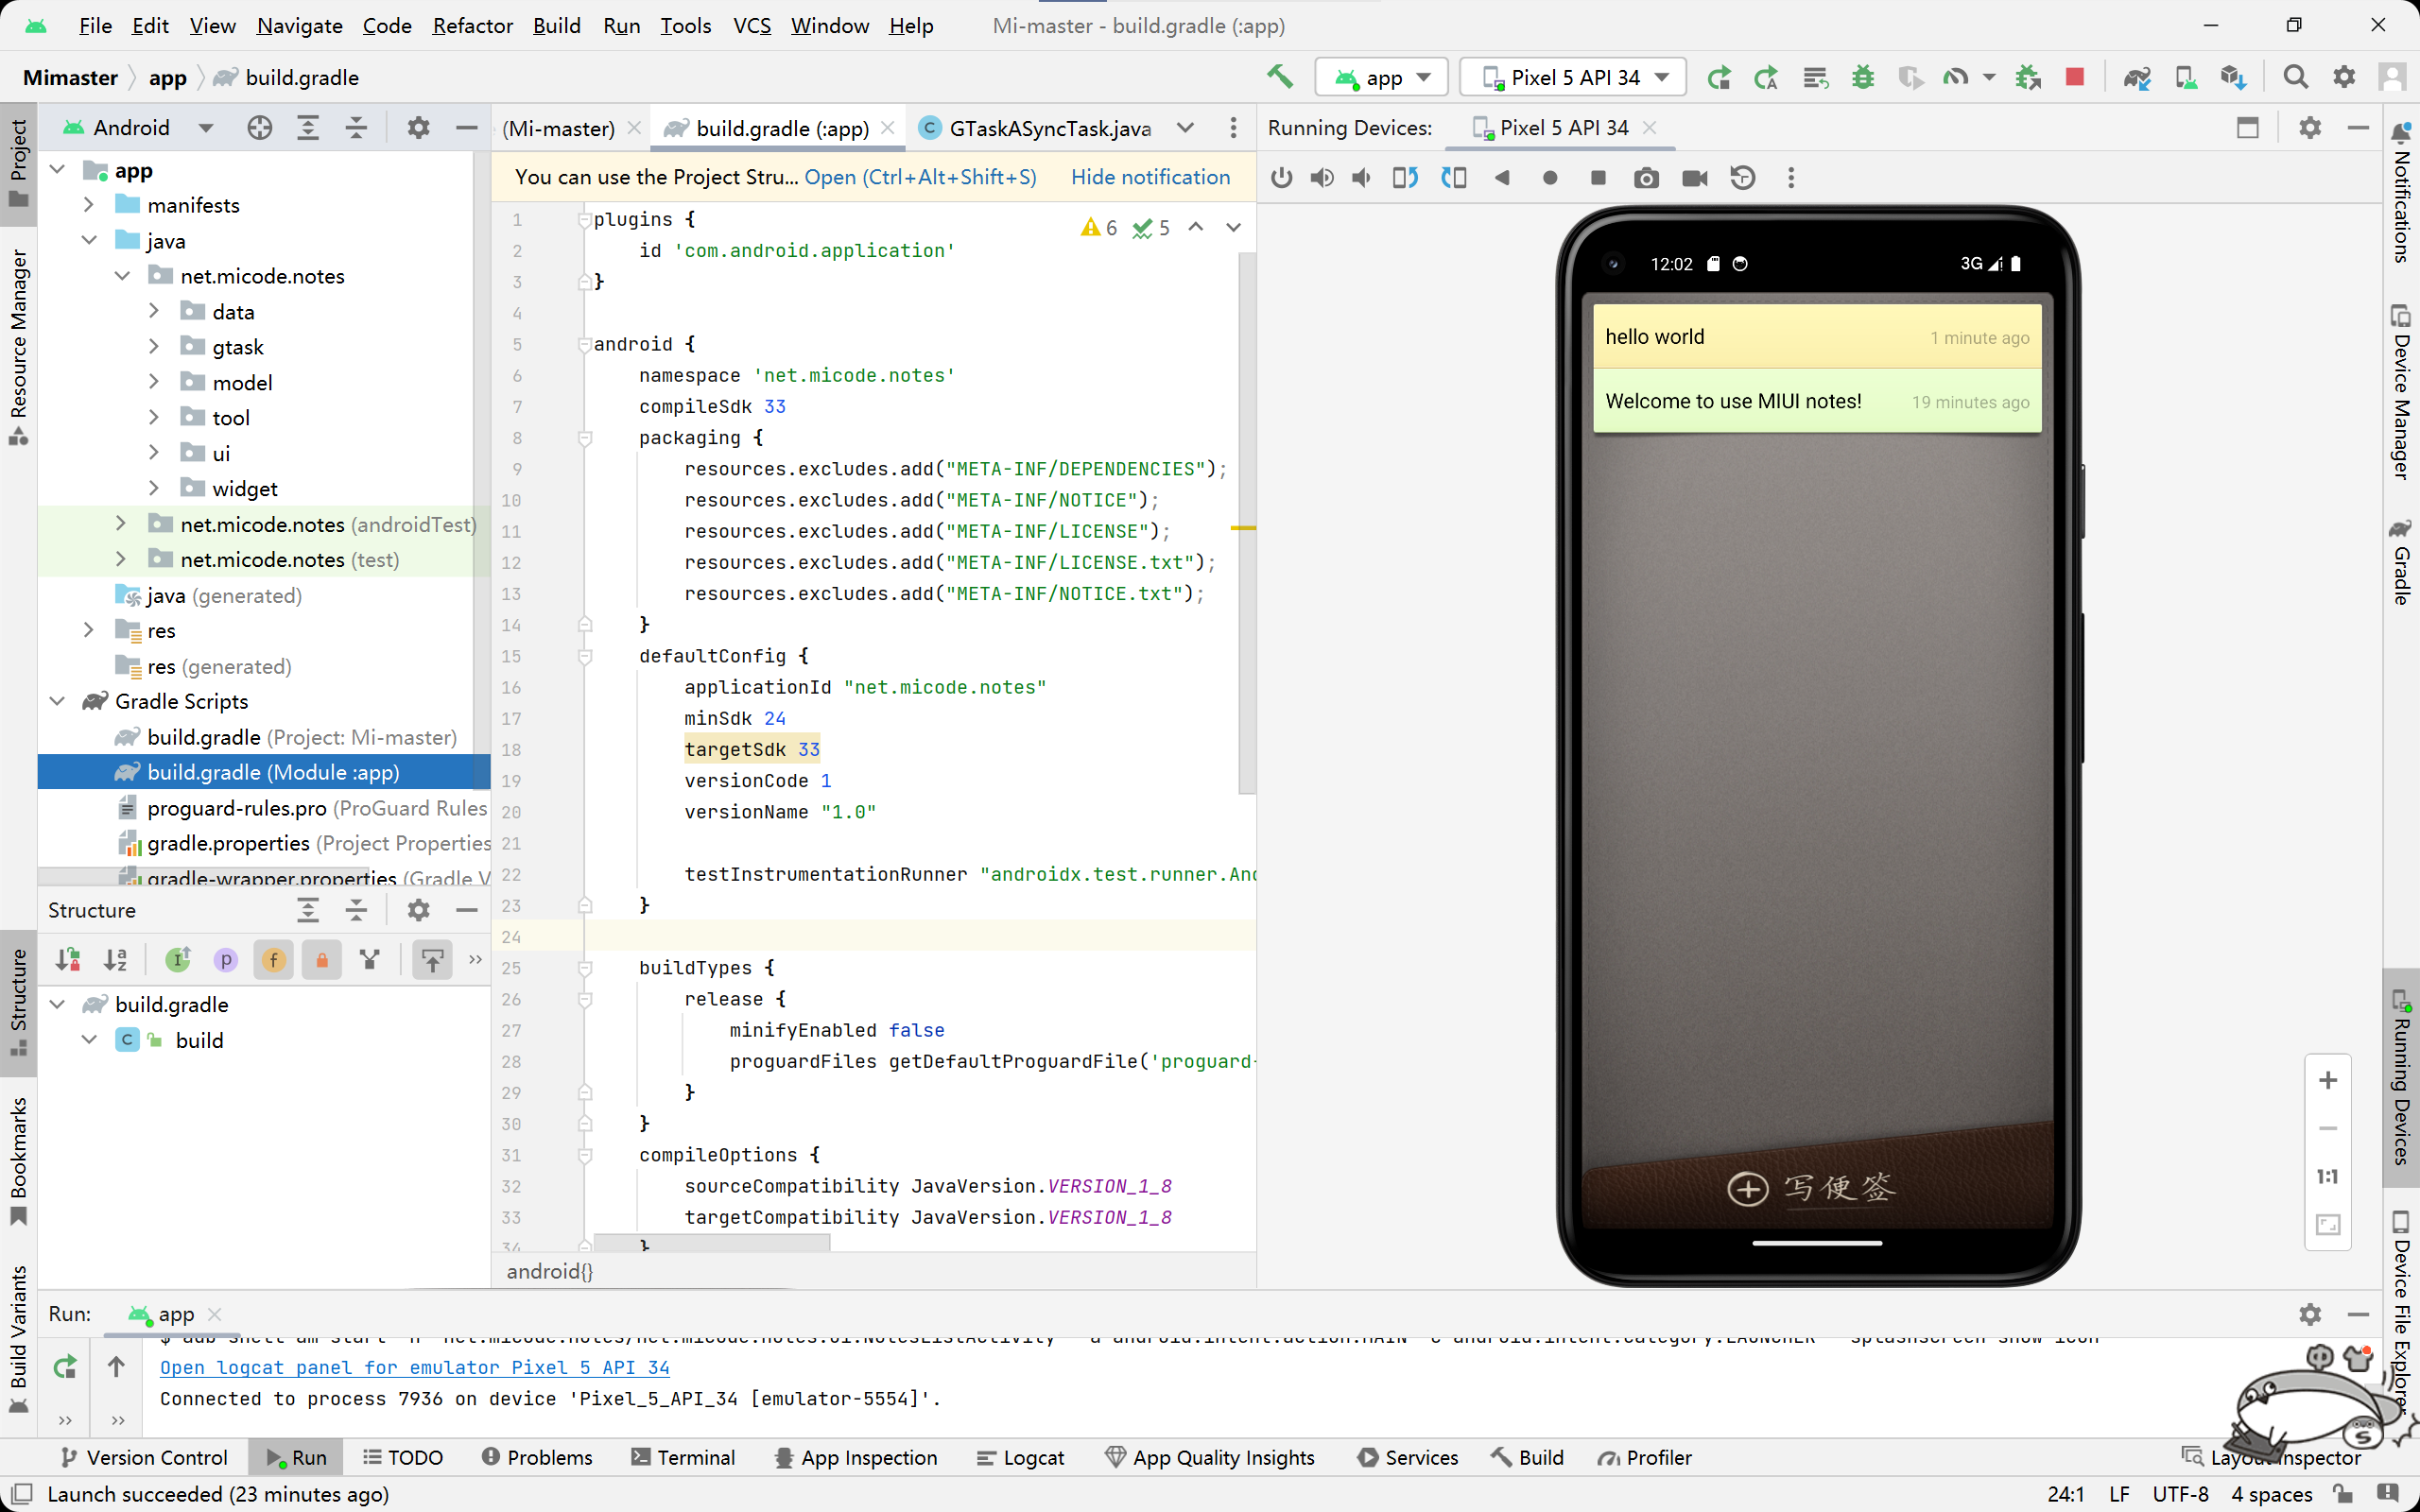The width and height of the screenshot is (2420, 1512).
Task: Sync Project with Gradle Files icon
Action: (2137, 77)
